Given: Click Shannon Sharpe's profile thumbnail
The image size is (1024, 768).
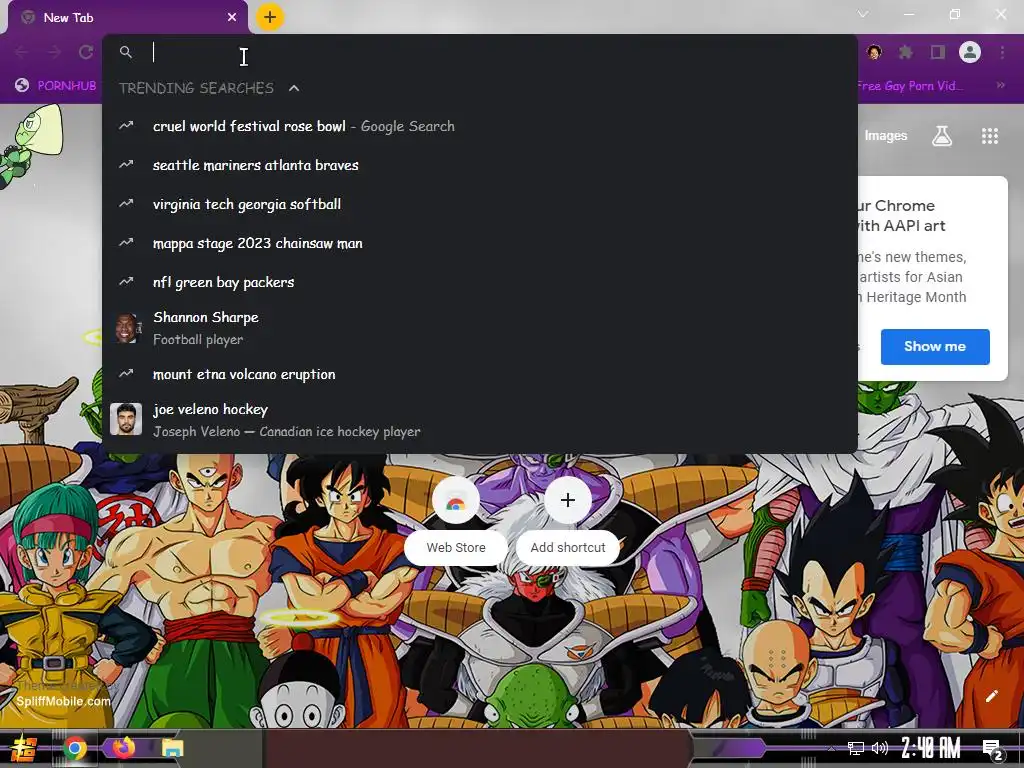Looking at the screenshot, I should click(126, 328).
